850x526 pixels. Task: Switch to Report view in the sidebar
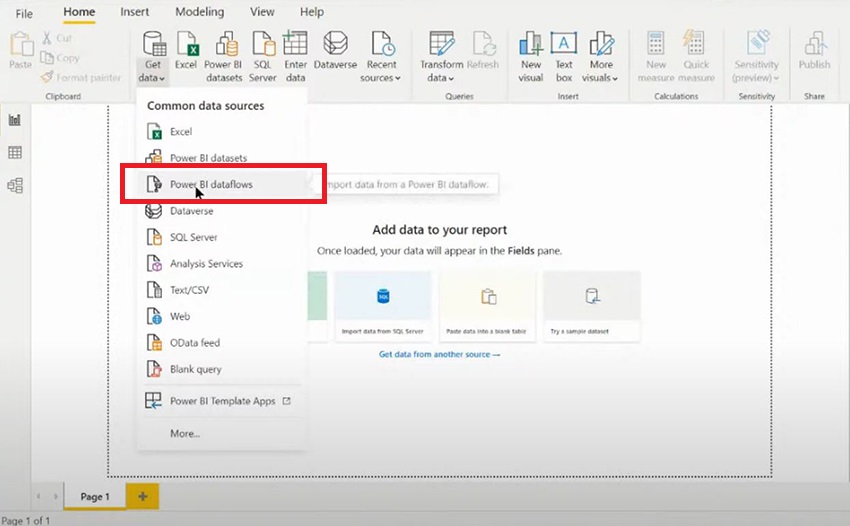tap(15, 120)
